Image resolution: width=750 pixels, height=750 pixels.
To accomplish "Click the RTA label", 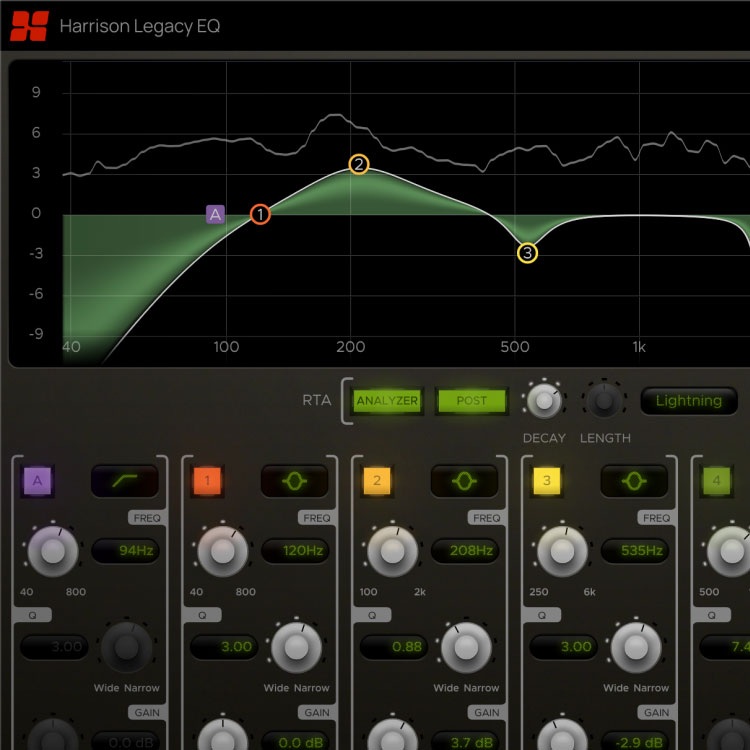I will [317, 400].
